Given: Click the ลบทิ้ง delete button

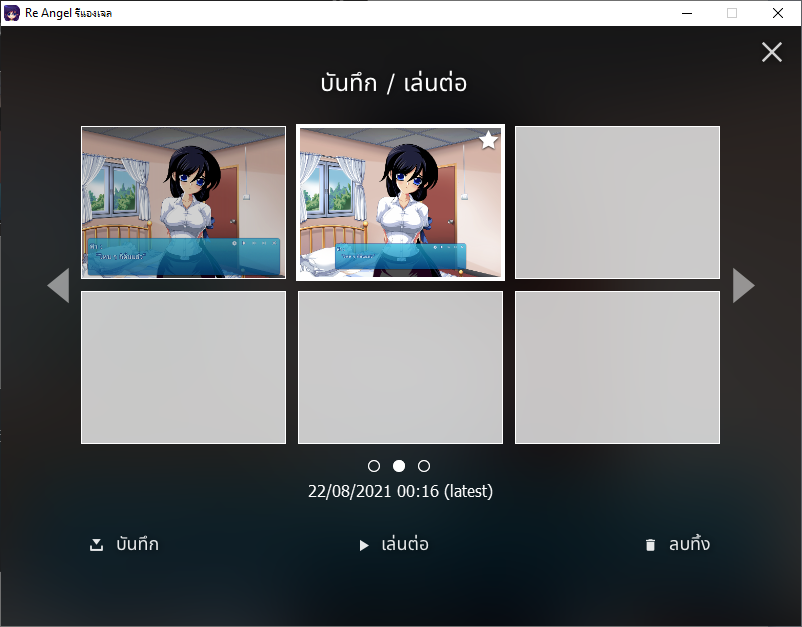Looking at the screenshot, I should click(677, 544).
